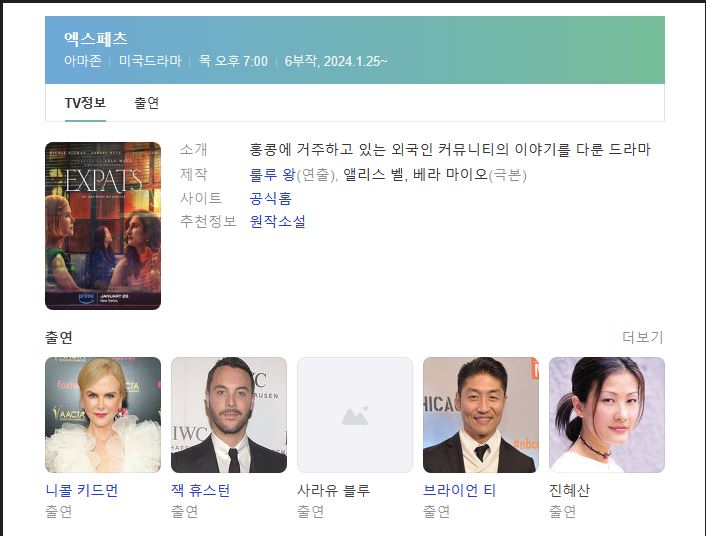Click the 진혜산 cast name
The width and height of the screenshot is (706, 536).
(571, 490)
